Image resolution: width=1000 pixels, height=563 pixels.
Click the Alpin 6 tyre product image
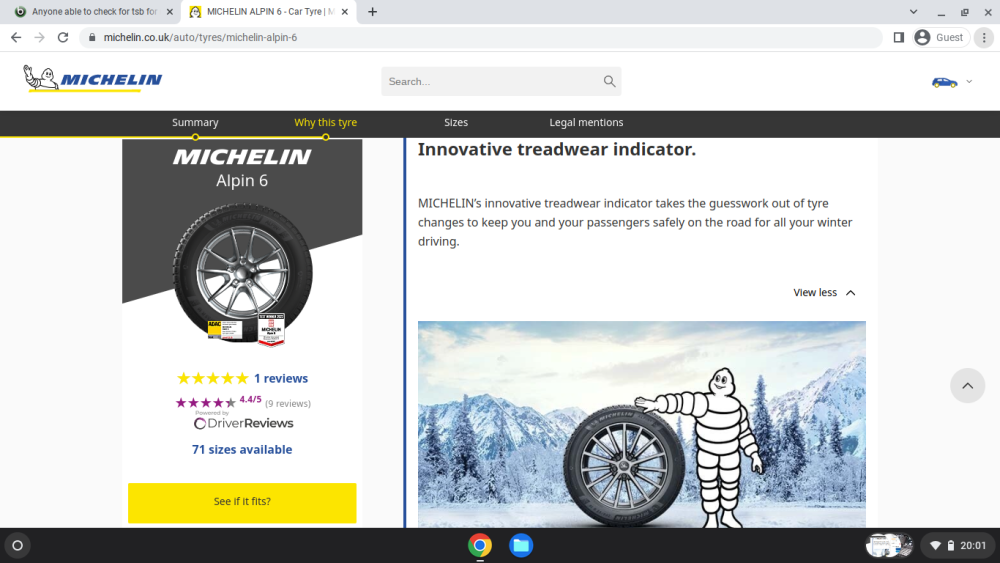(242, 273)
